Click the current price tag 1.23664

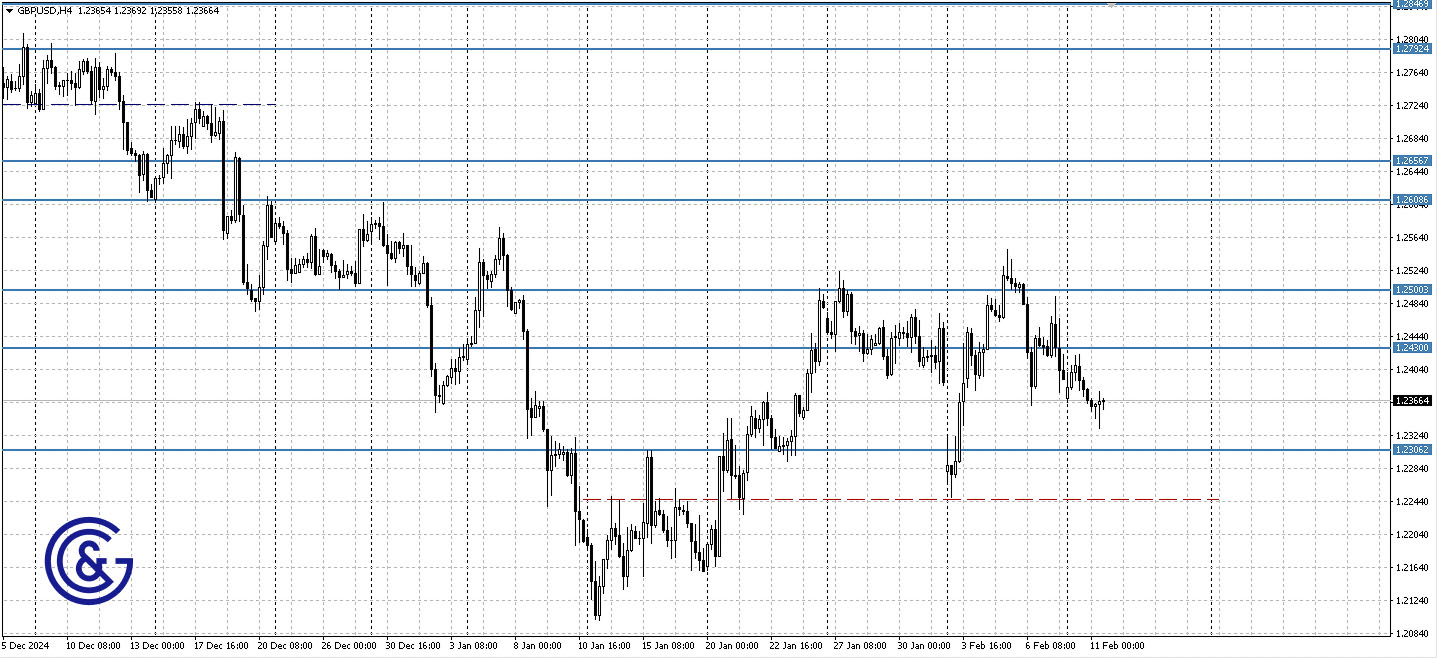pos(1411,399)
